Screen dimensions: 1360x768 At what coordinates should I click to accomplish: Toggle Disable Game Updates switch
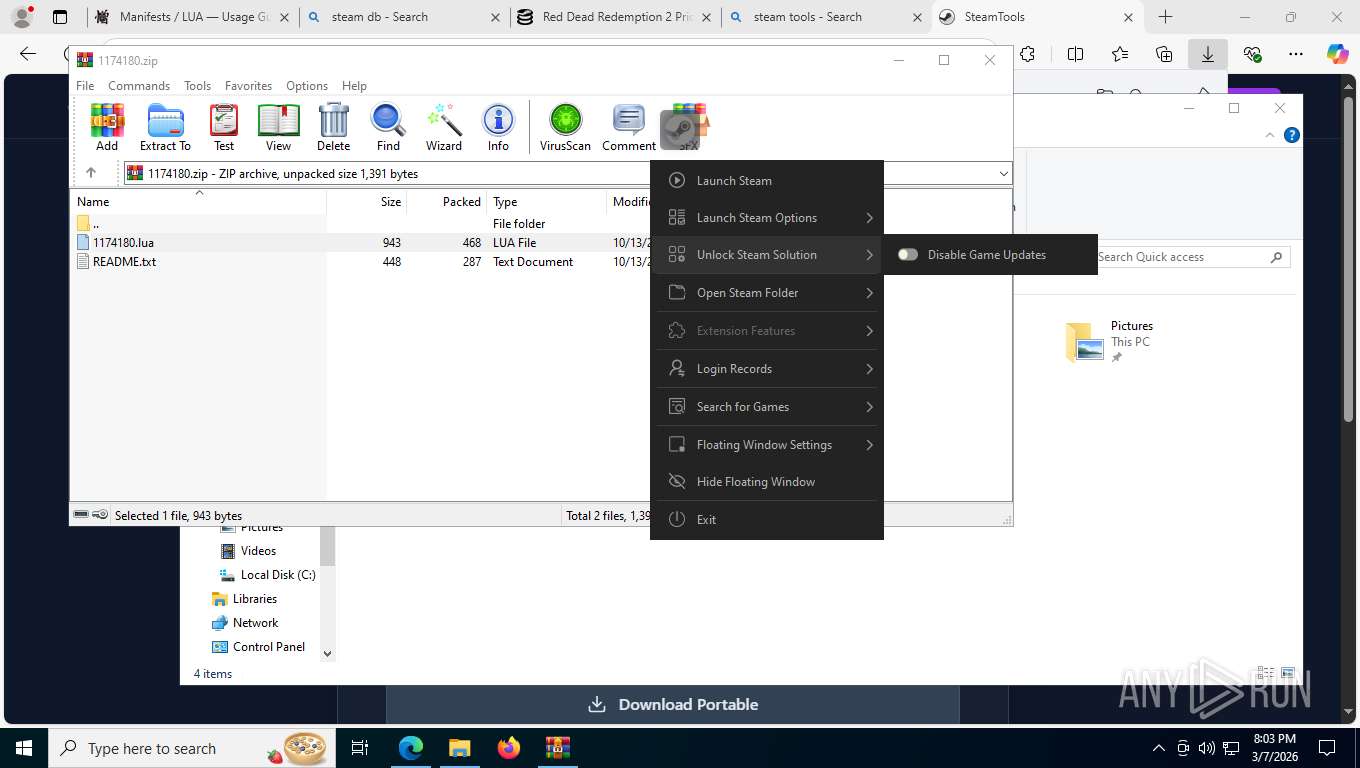tap(908, 254)
